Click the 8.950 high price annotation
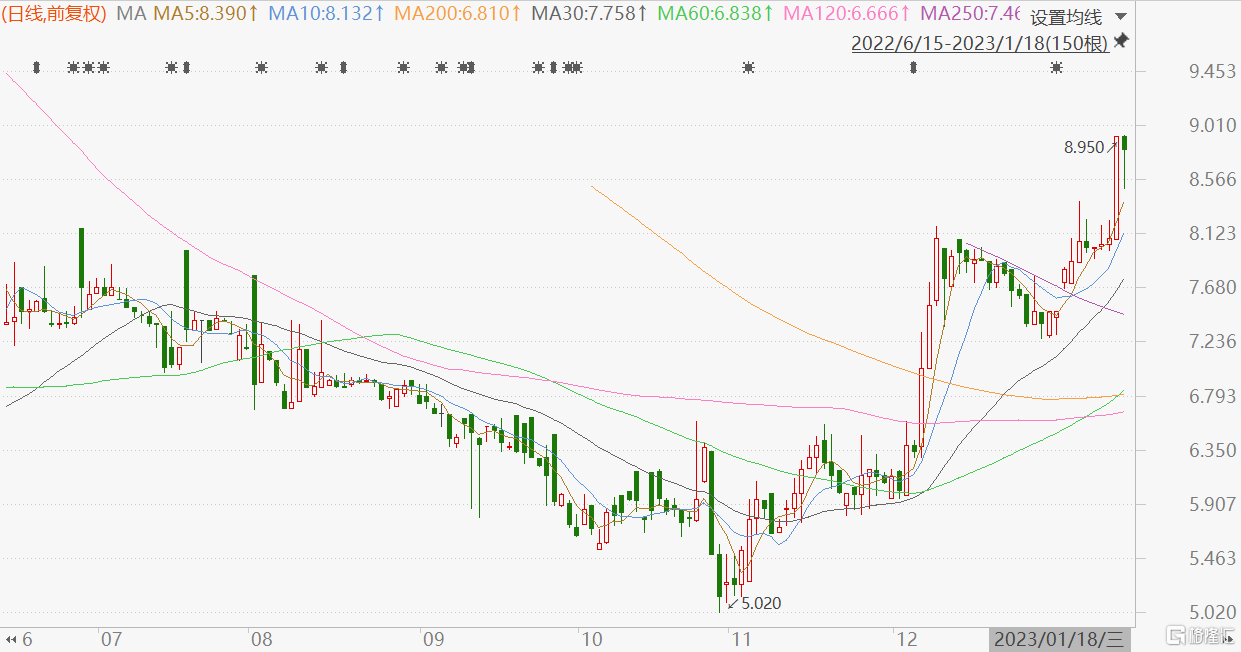Image resolution: width=1241 pixels, height=652 pixels. (1084, 147)
